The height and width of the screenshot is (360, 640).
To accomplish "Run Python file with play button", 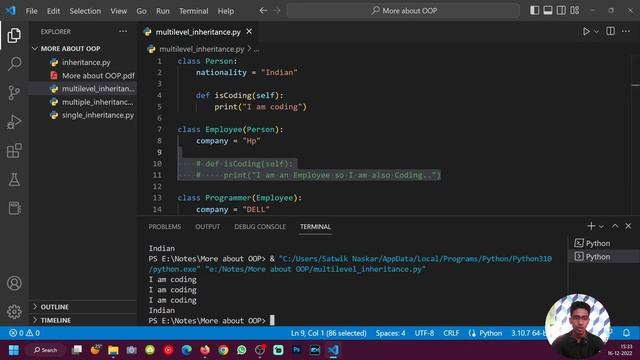I will pyautogui.click(x=586, y=31).
